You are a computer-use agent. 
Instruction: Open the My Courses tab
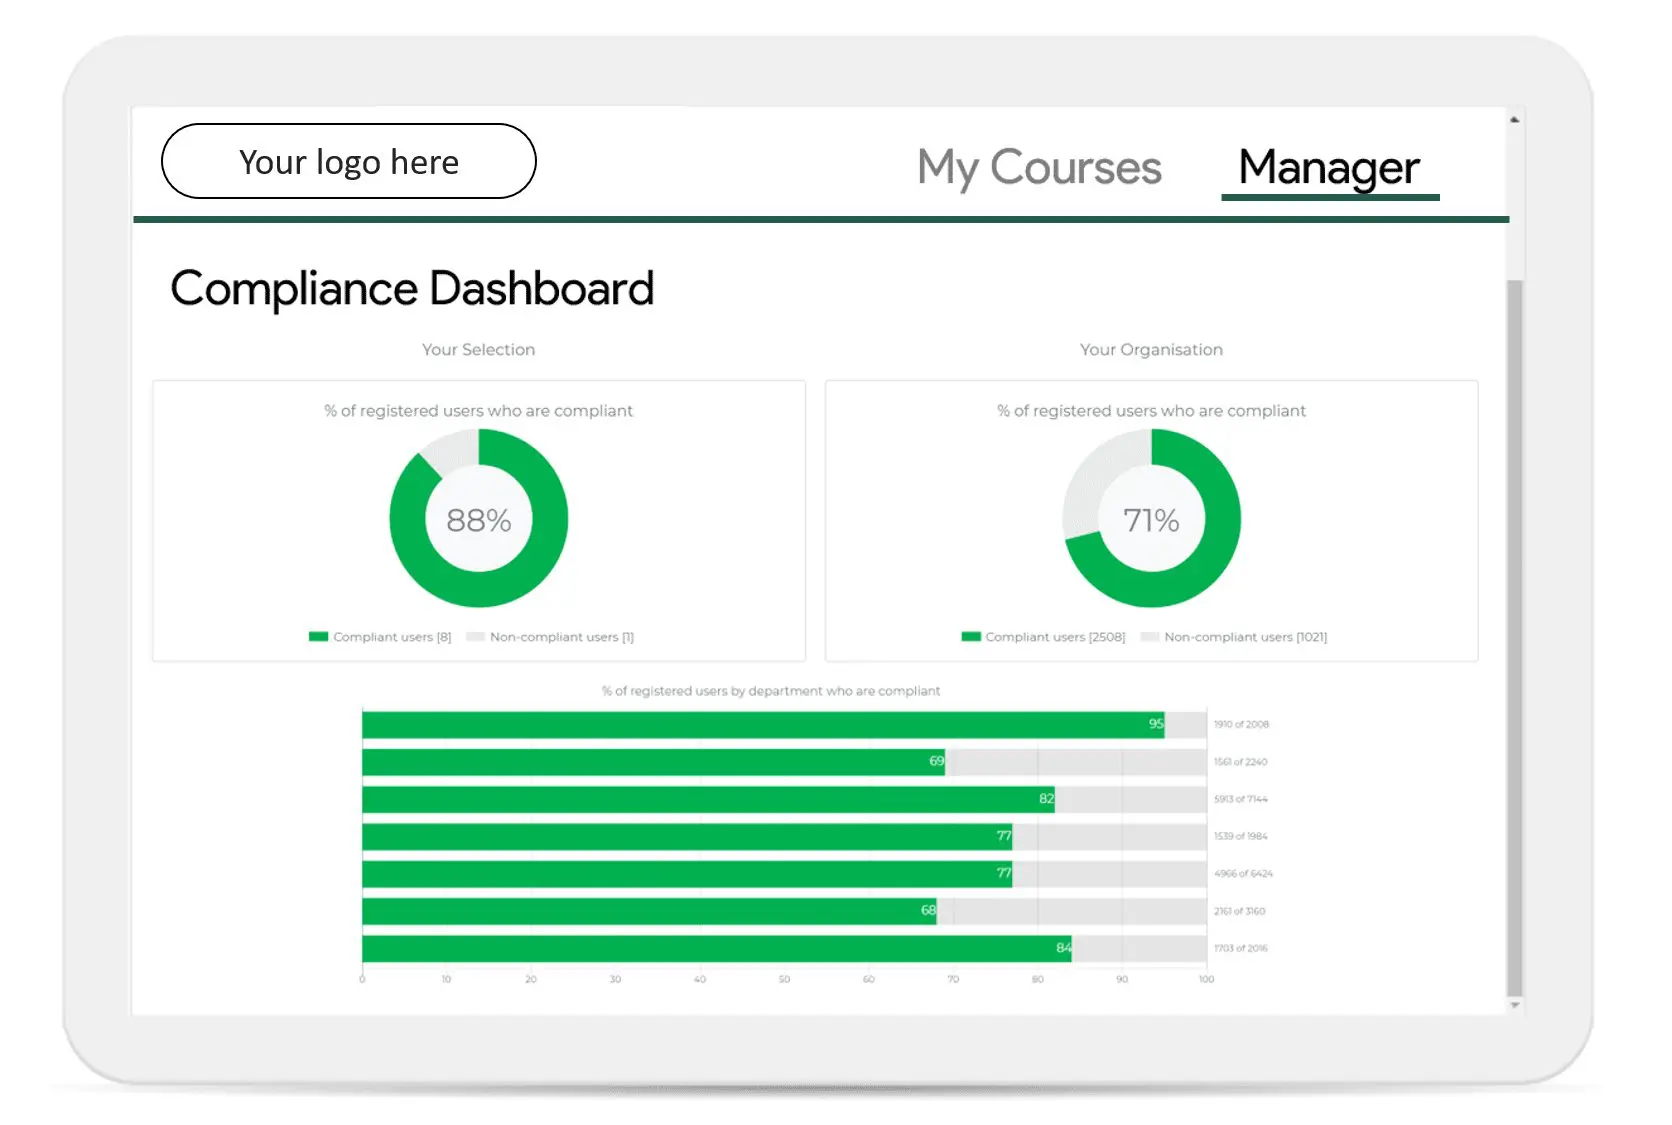[1039, 168]
